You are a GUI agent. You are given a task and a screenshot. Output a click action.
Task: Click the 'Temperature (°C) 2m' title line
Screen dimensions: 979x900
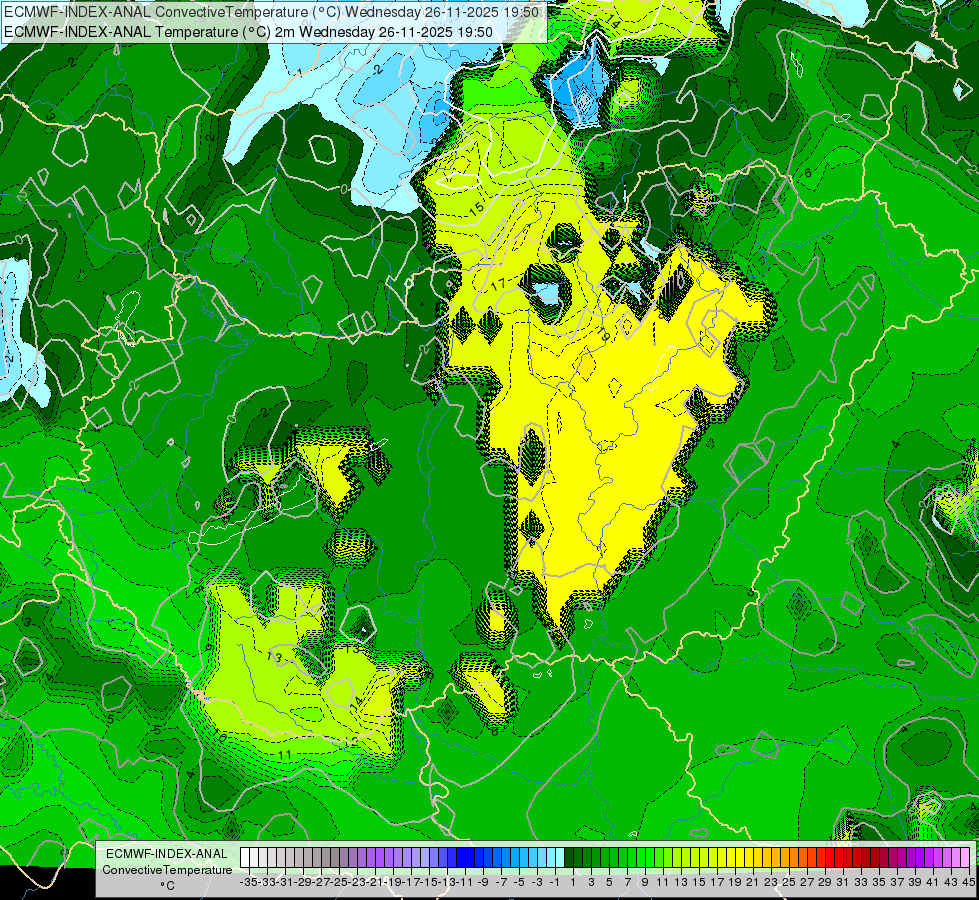point(248,32)
